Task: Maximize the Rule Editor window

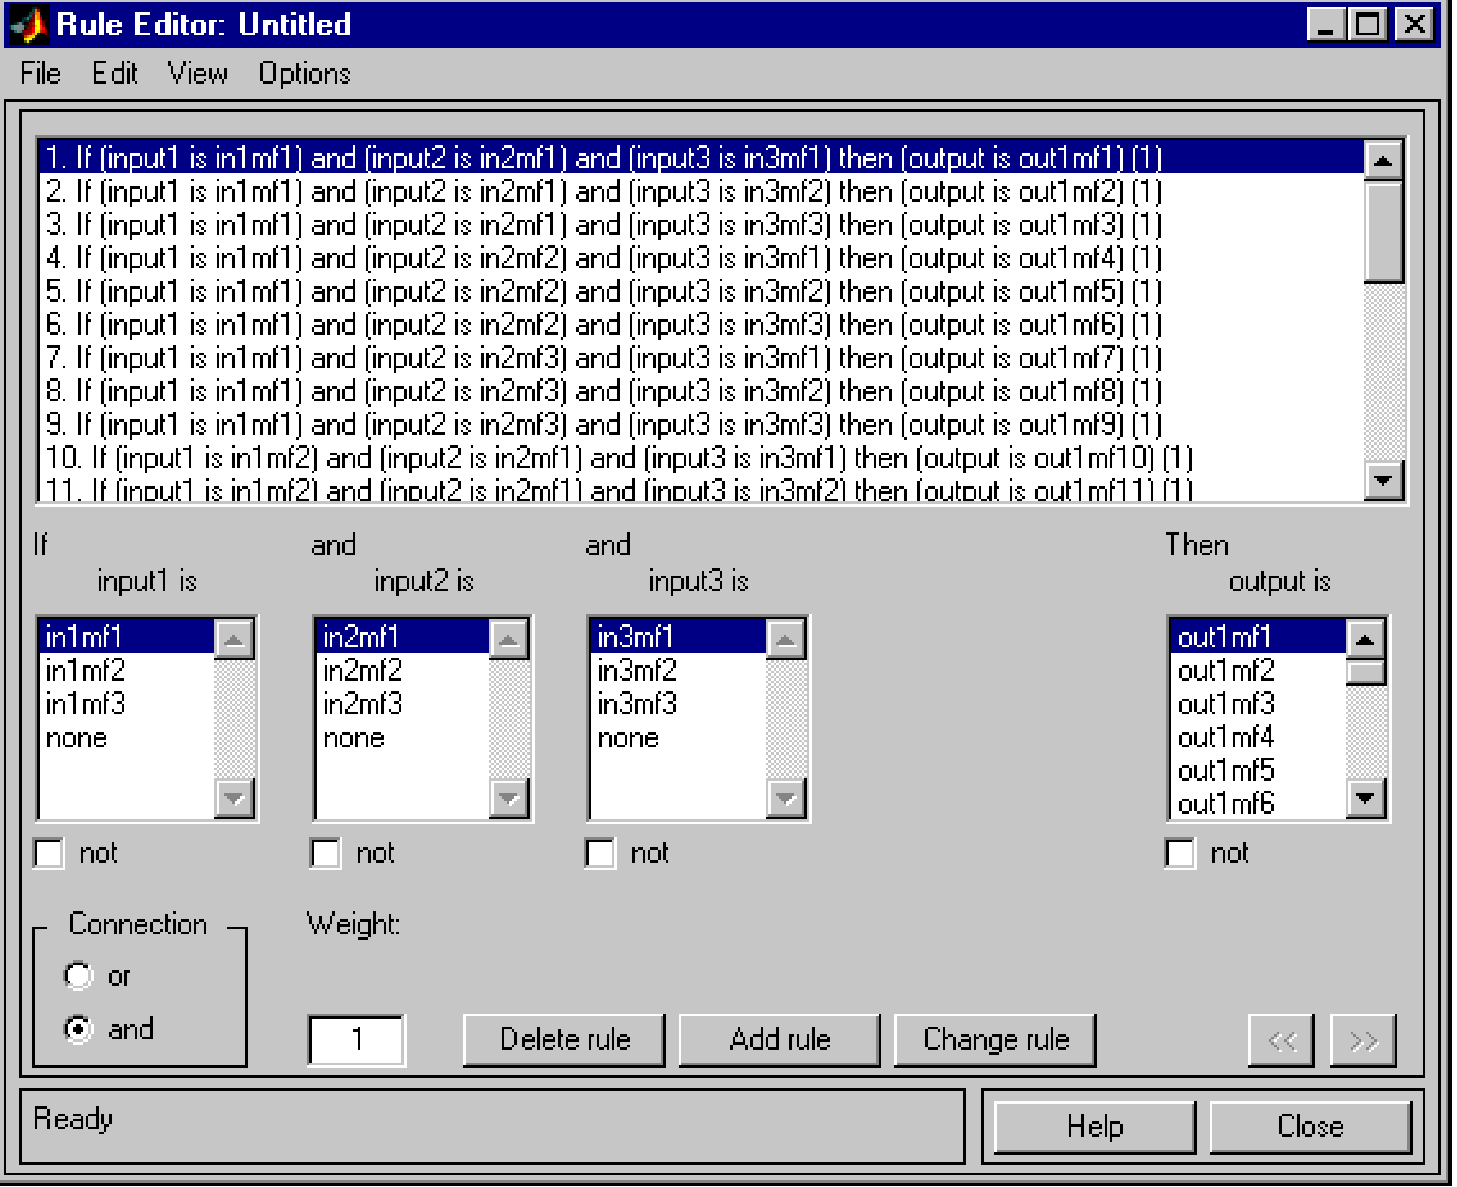Action: [1368, 24]
